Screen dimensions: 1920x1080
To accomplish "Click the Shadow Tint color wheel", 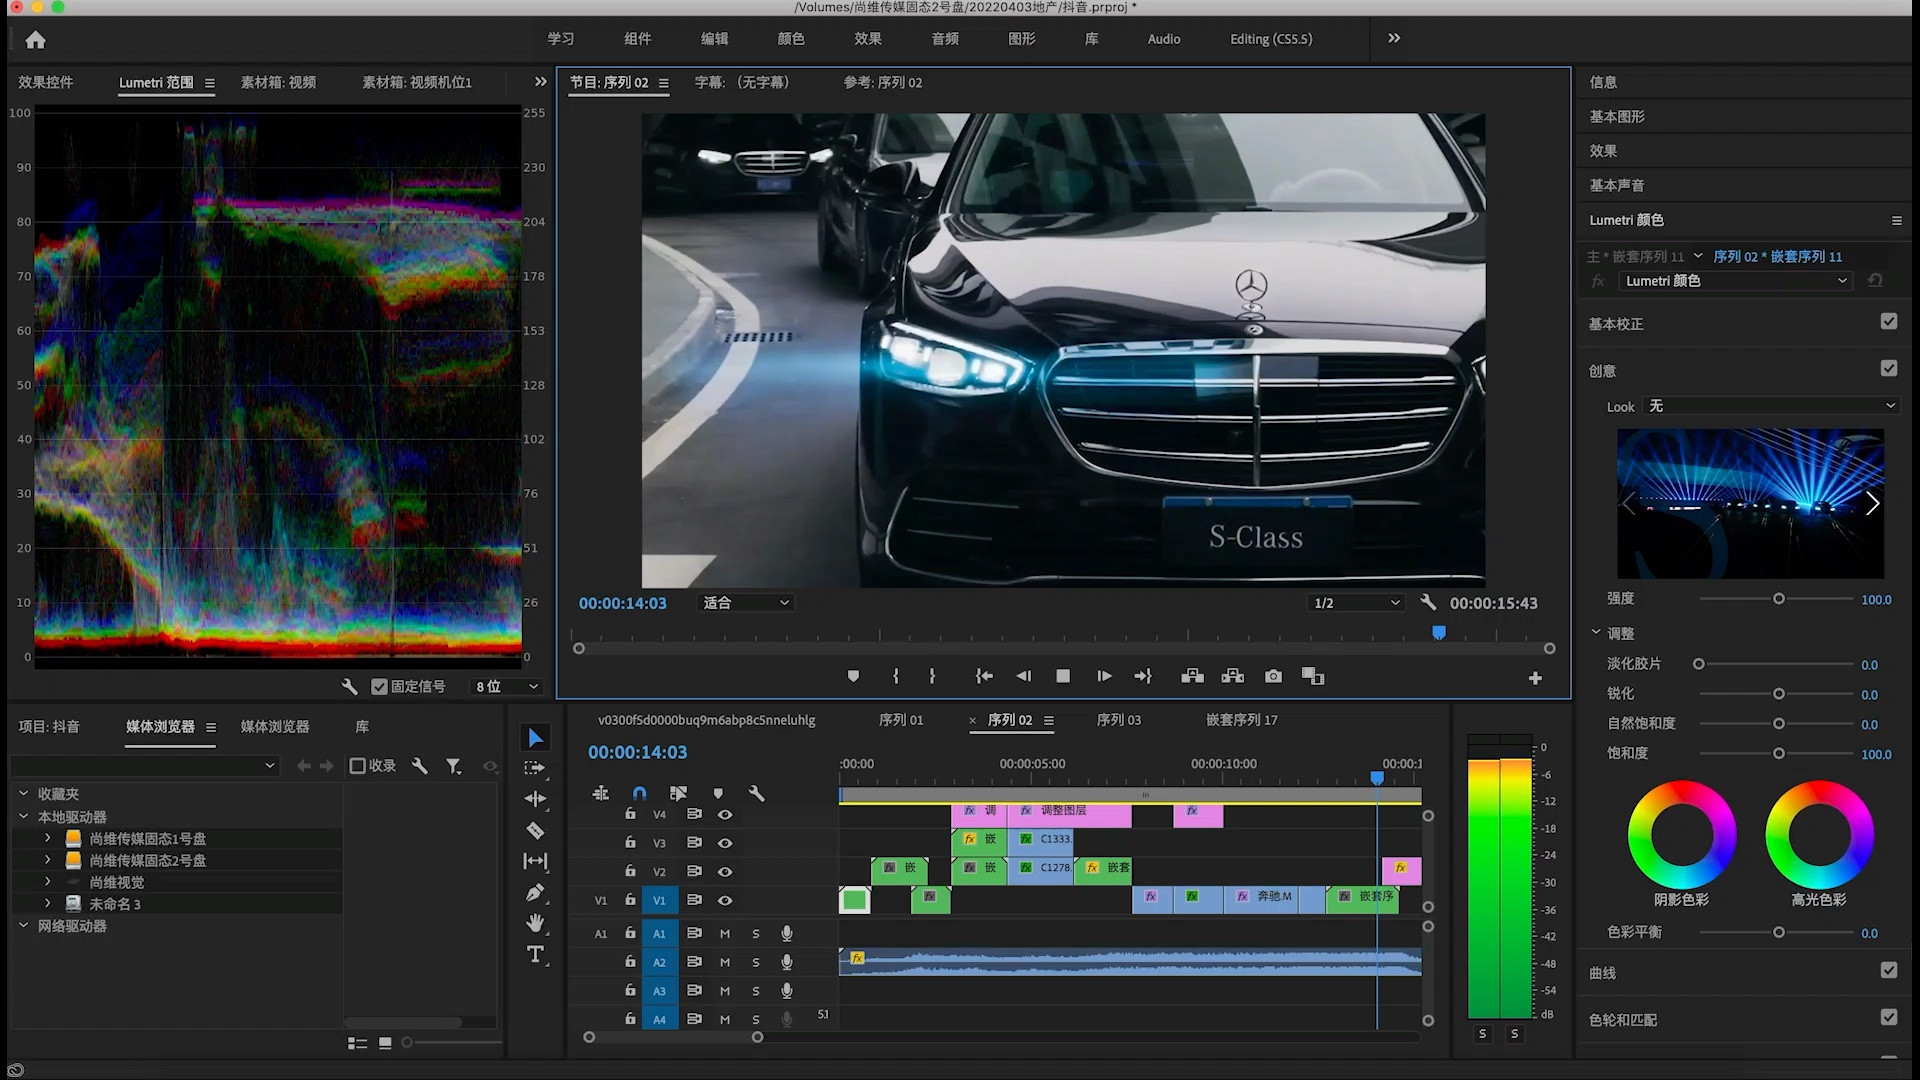I will (1682, 834).
